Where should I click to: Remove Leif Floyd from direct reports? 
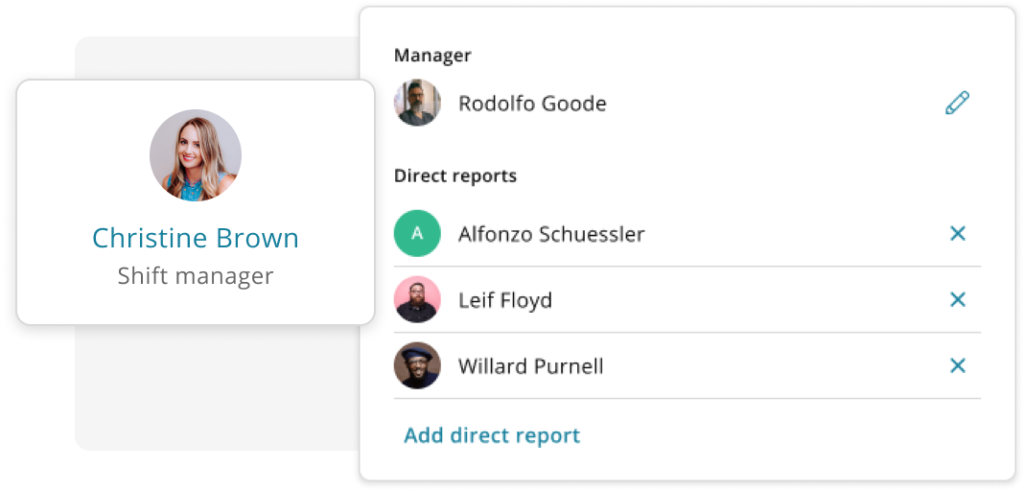tap(957, 300)
